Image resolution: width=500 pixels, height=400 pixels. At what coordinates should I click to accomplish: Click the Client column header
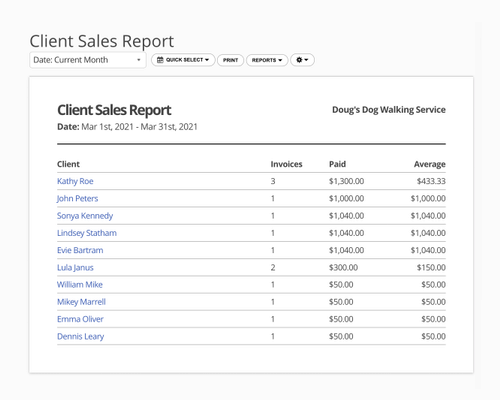pyautogui.click(x=68, y=164)
